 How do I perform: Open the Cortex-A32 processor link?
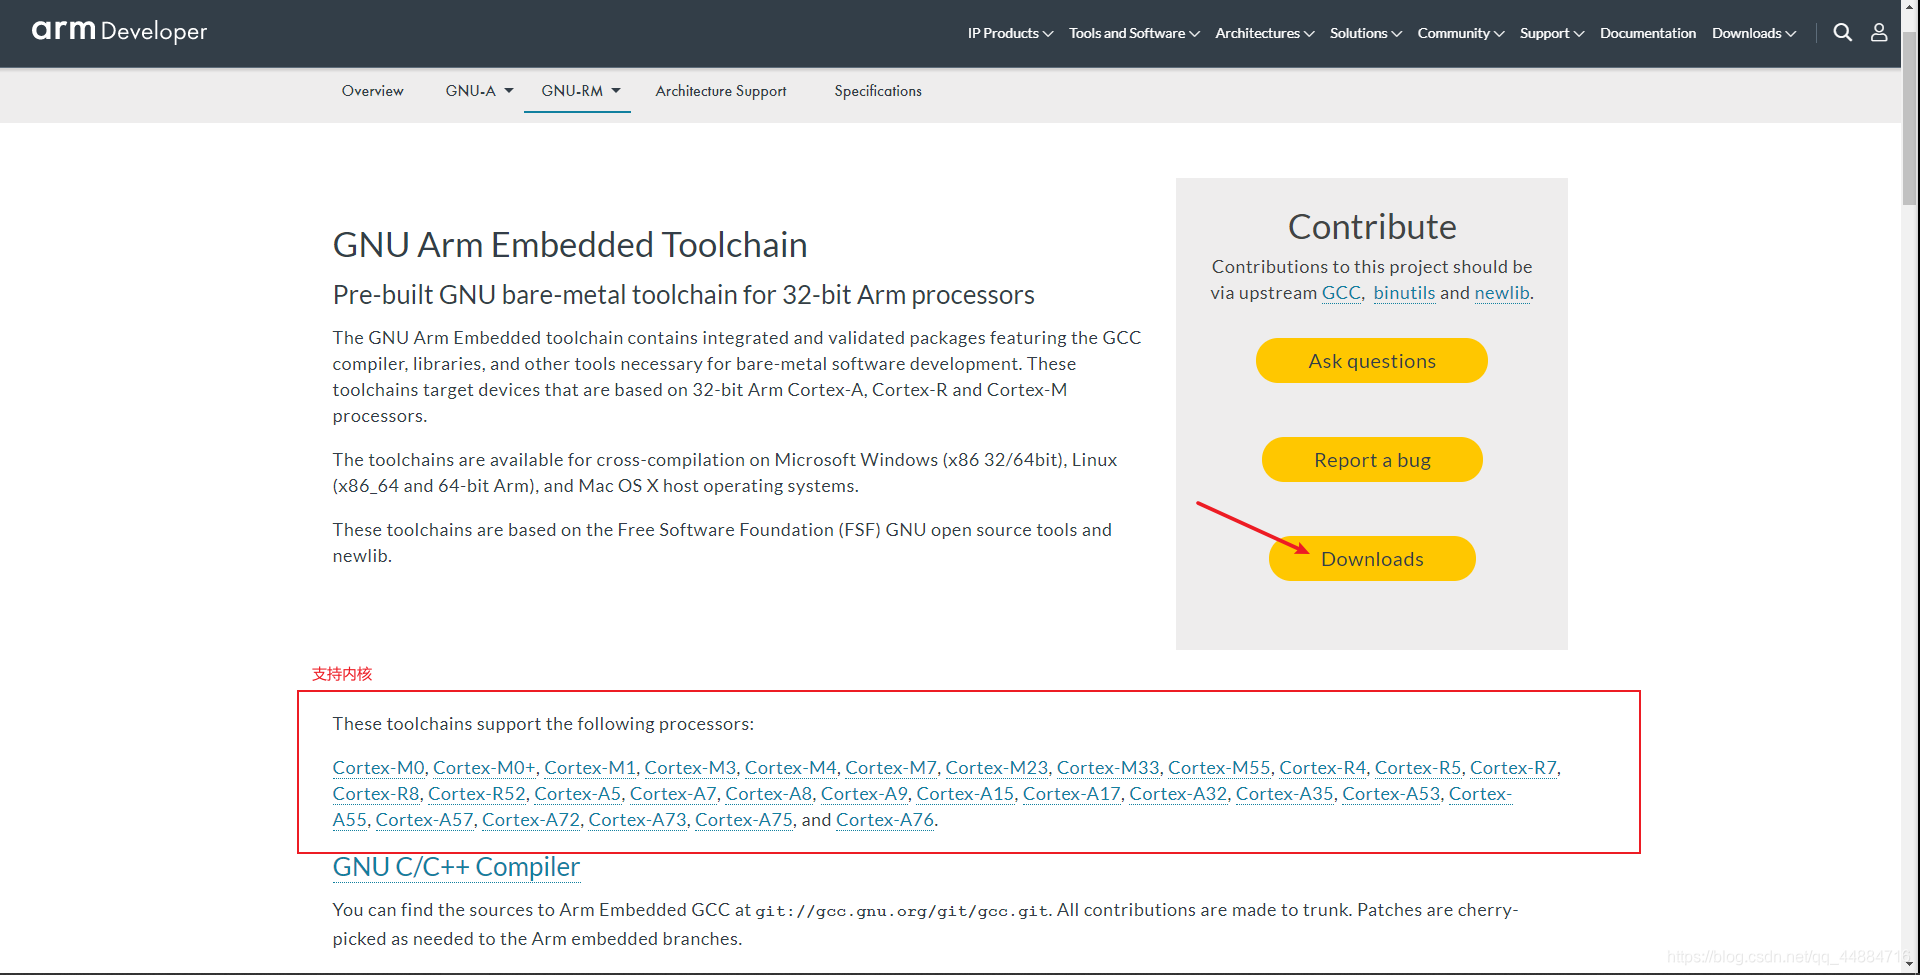pos(1178,794)
